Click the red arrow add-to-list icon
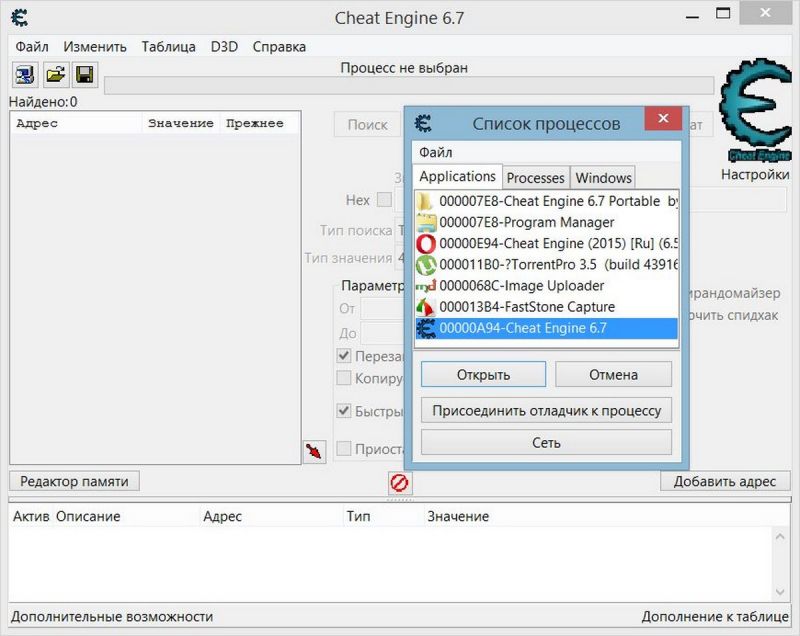 tap(314, 451)
